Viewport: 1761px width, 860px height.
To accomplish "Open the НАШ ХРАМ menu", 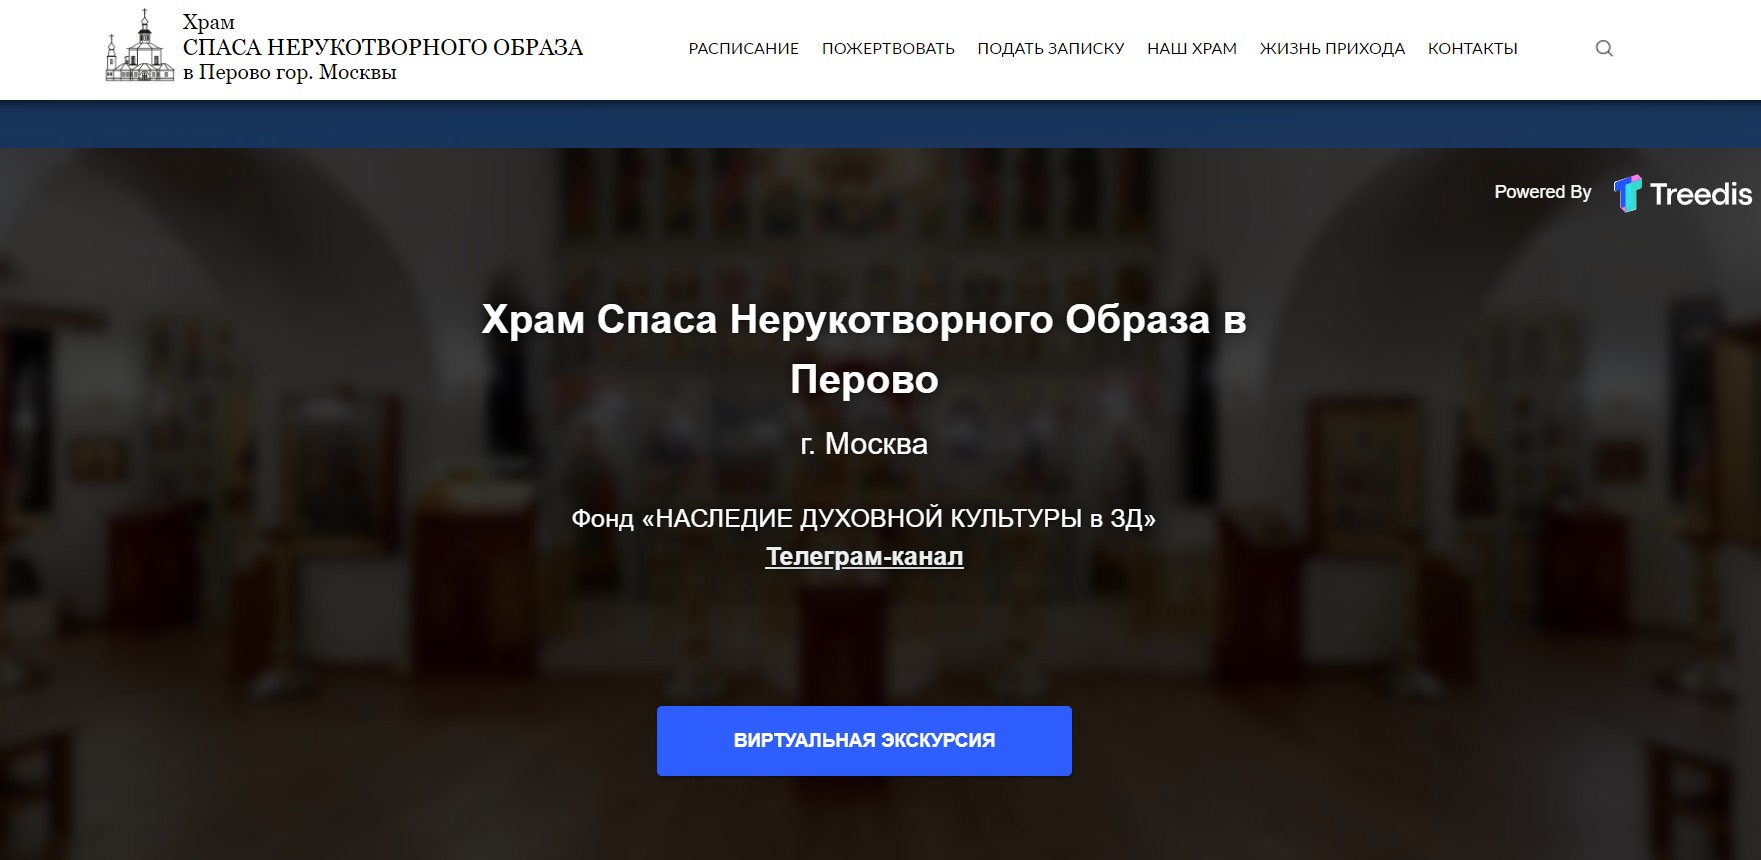I will (1192, 48).
